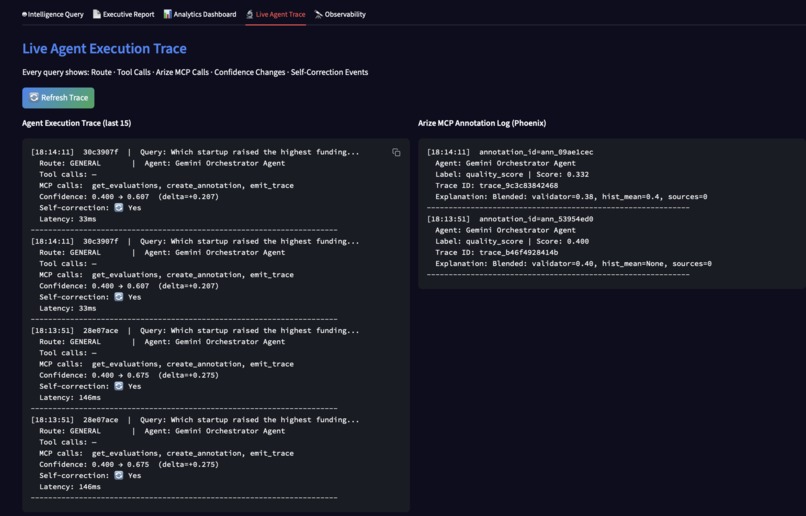Click the 'Score: 0.400' quality score line
806x516 pixels.
(x=512, y=241)
